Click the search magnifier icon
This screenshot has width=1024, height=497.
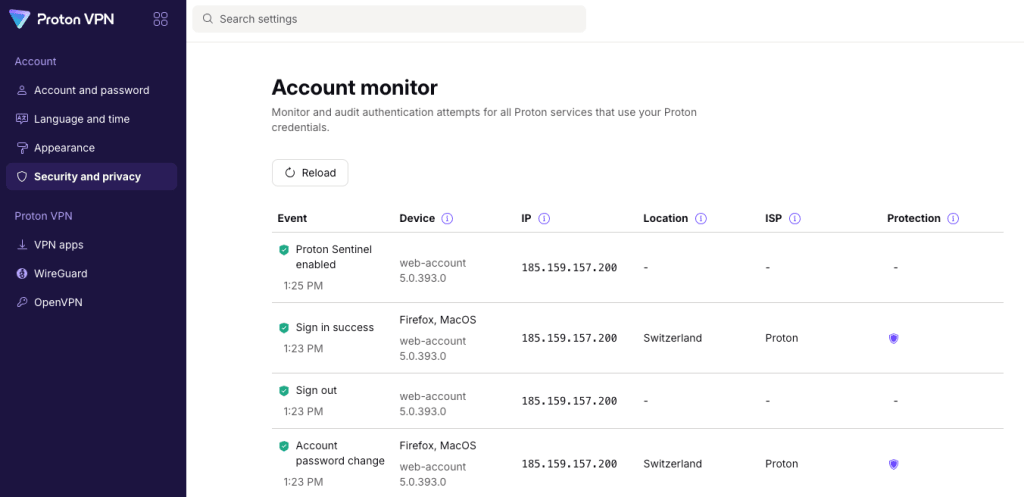coord(208,19)
